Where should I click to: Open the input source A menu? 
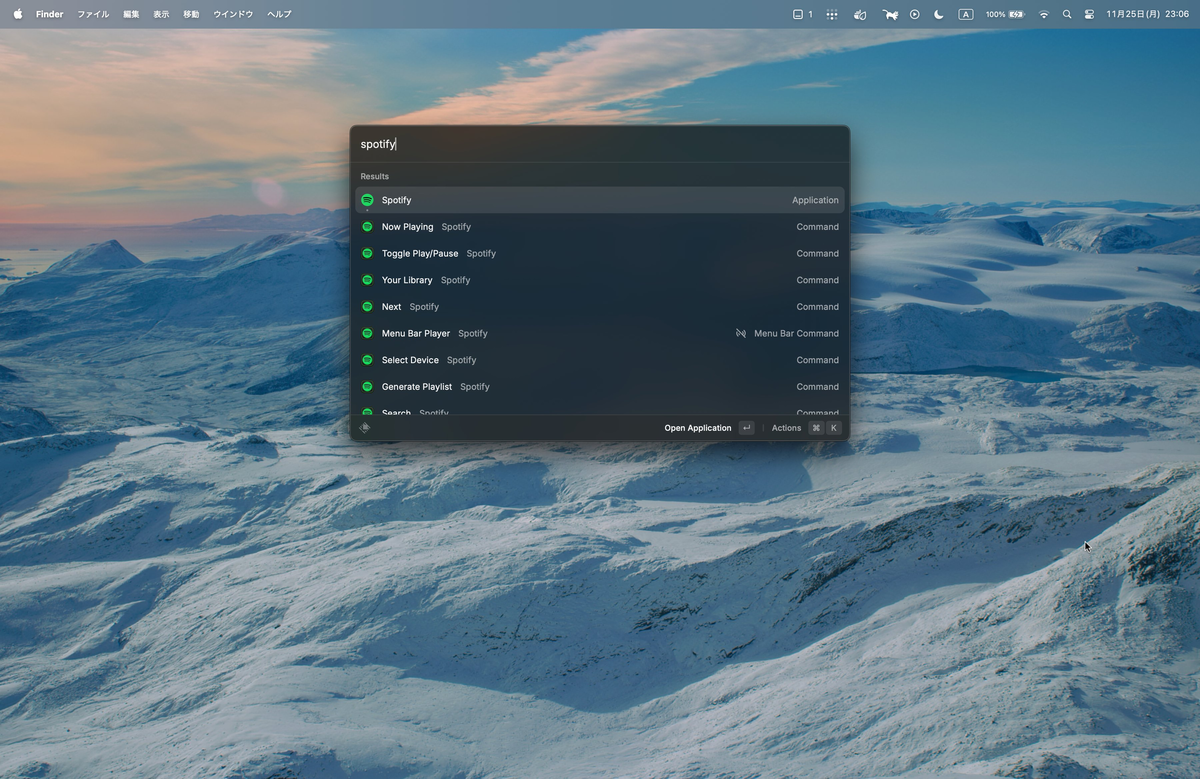[966, 14]
